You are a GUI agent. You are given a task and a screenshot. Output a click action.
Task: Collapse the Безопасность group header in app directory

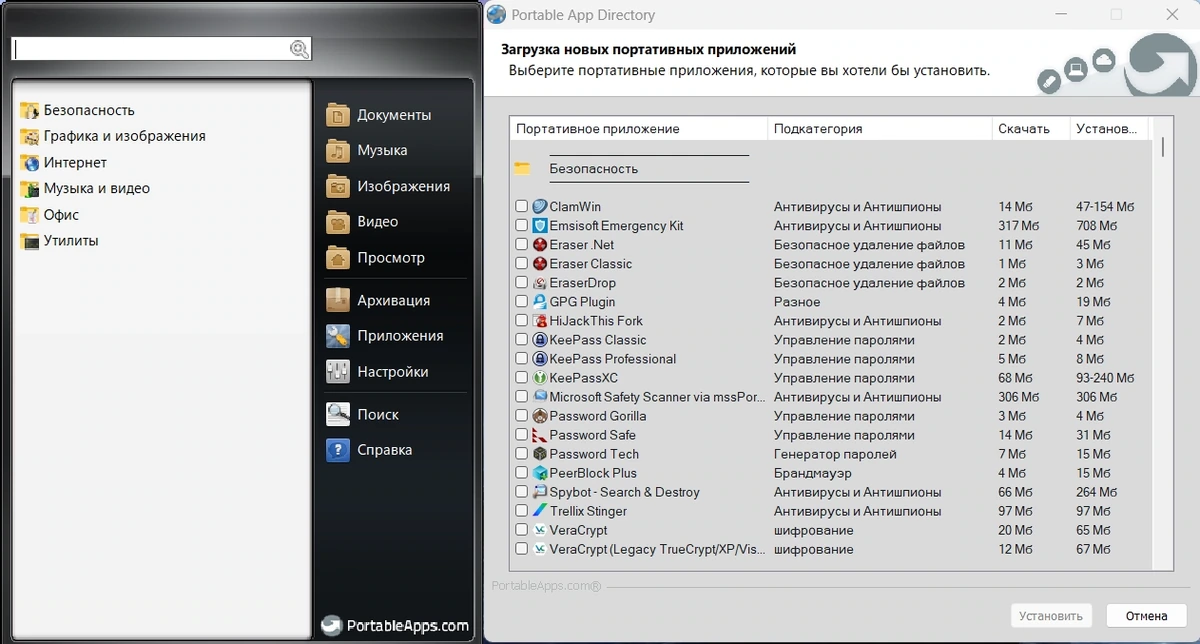point(593,169)
